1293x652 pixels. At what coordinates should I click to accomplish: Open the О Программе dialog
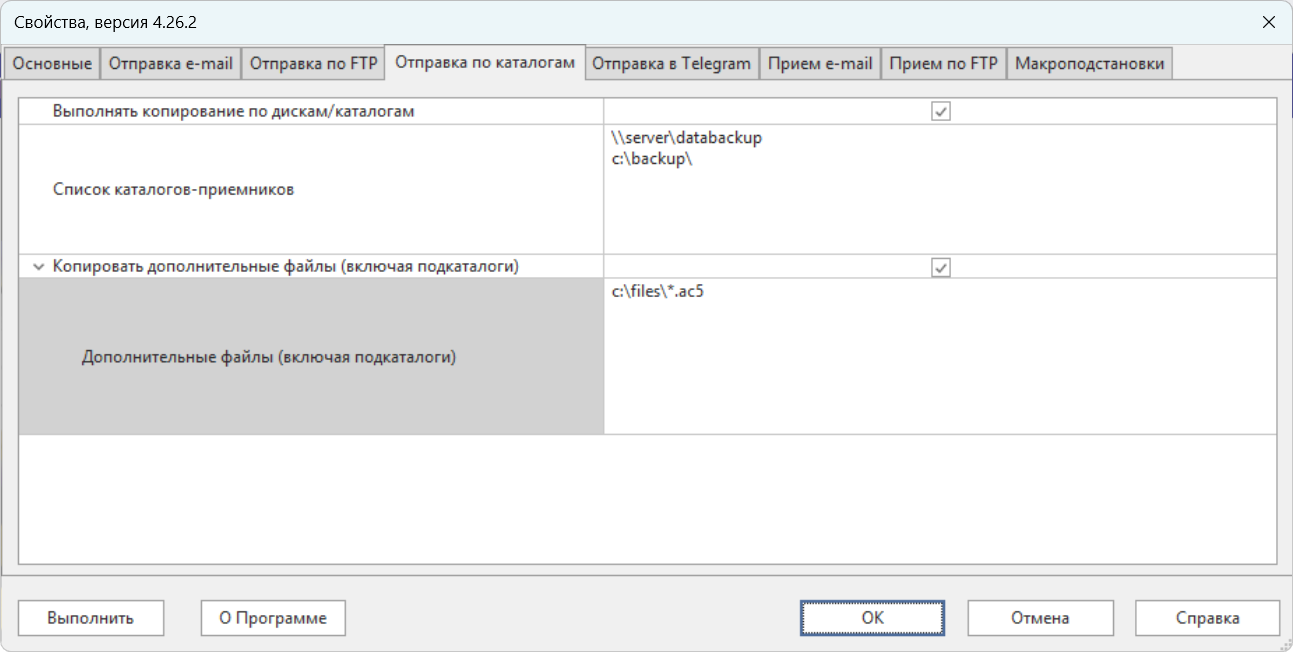(273, 618)
